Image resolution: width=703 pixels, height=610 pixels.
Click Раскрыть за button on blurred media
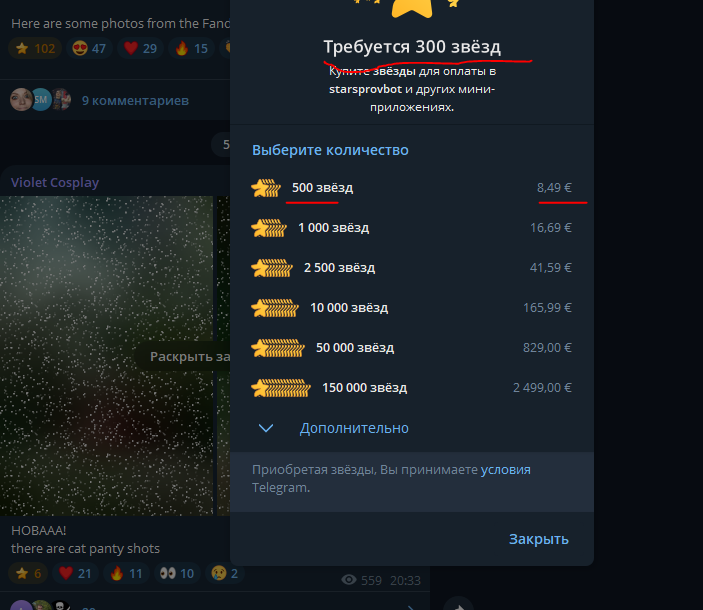point(183,356)
